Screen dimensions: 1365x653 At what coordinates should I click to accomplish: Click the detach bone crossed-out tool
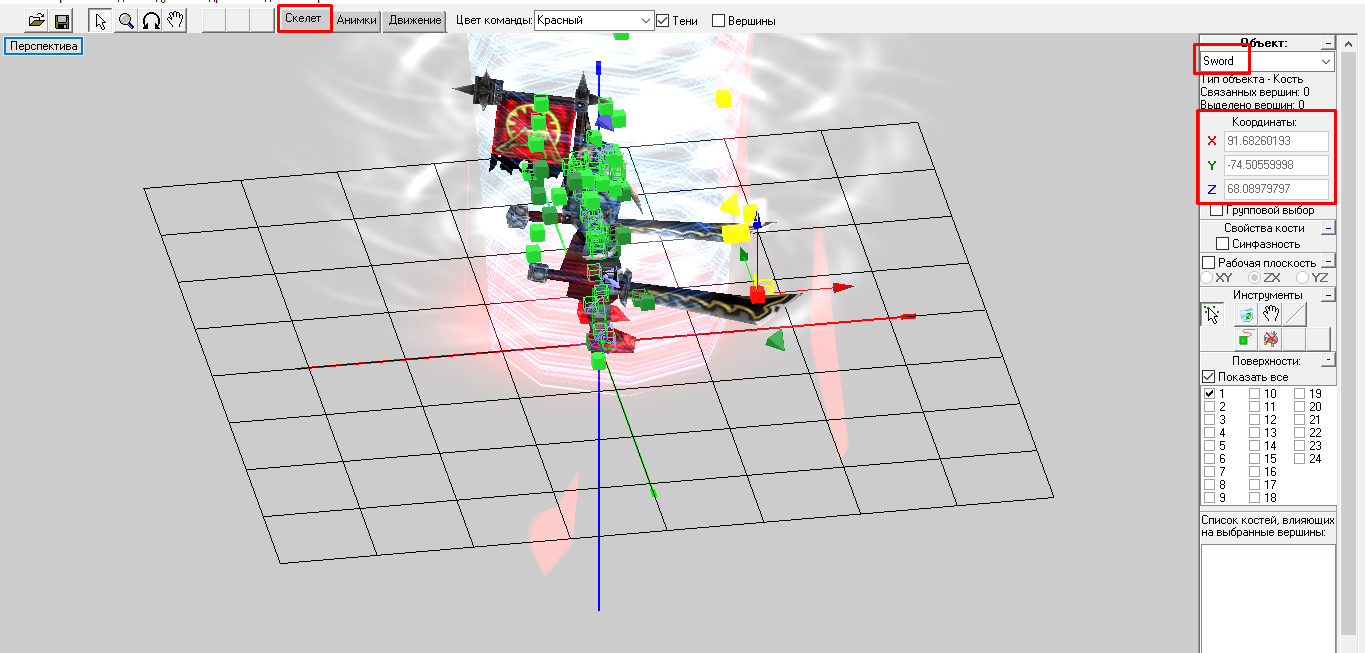coord(1271,339)
